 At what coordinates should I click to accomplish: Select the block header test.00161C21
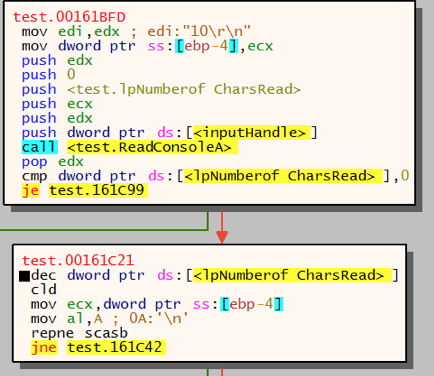pos(78,260)
